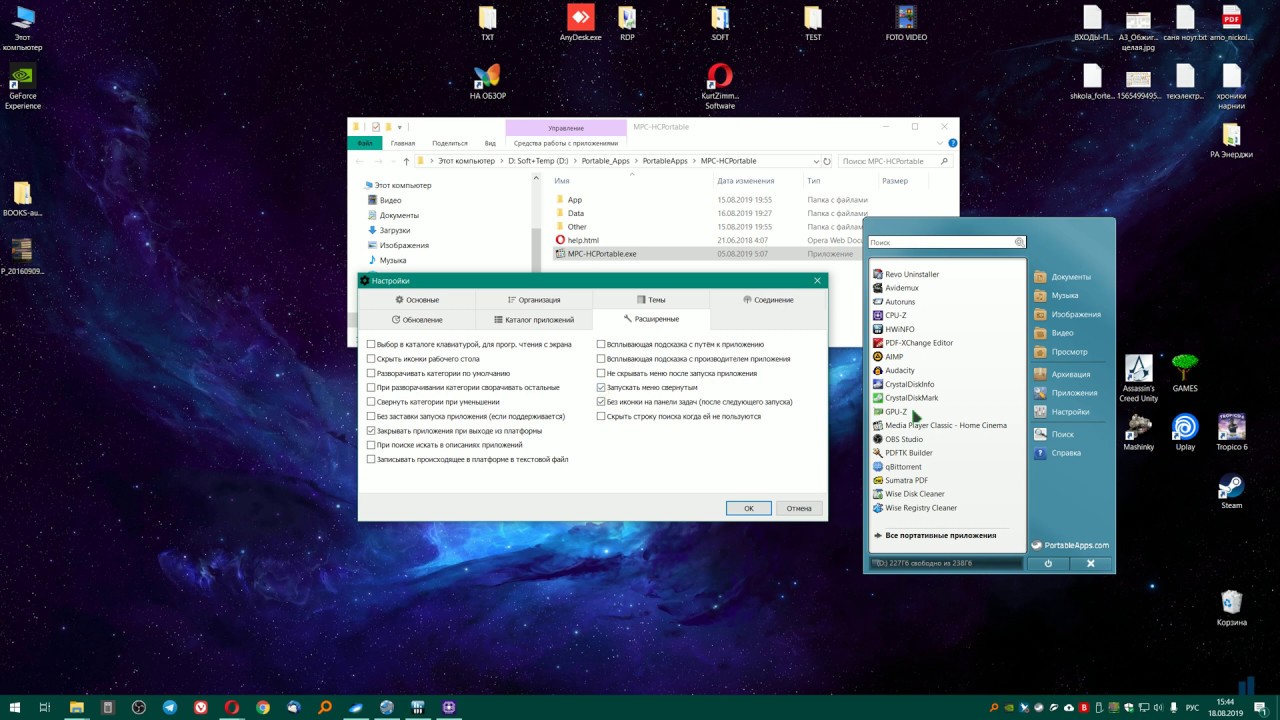Open Документы folder in PortableApps sidebar
This screenshot has width=1280, height=720.
point(1063,277)
